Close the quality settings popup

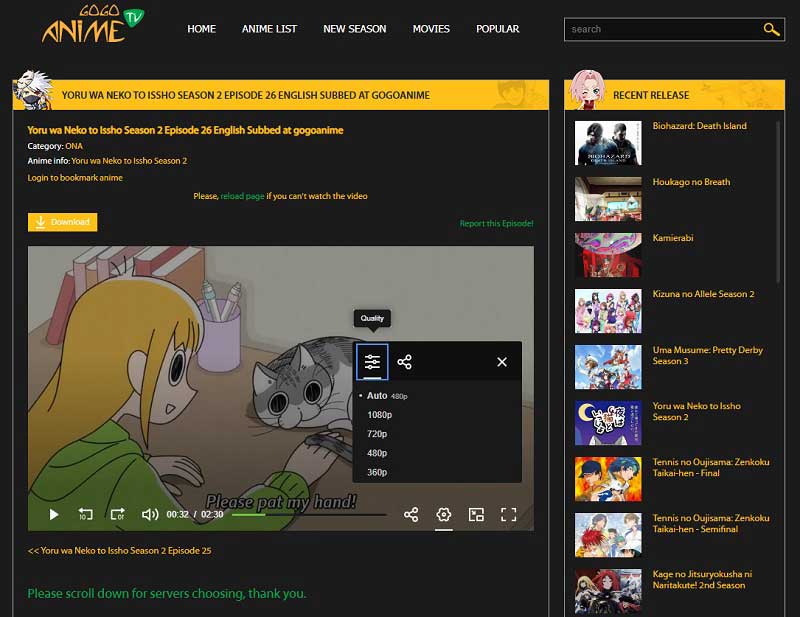502,362
